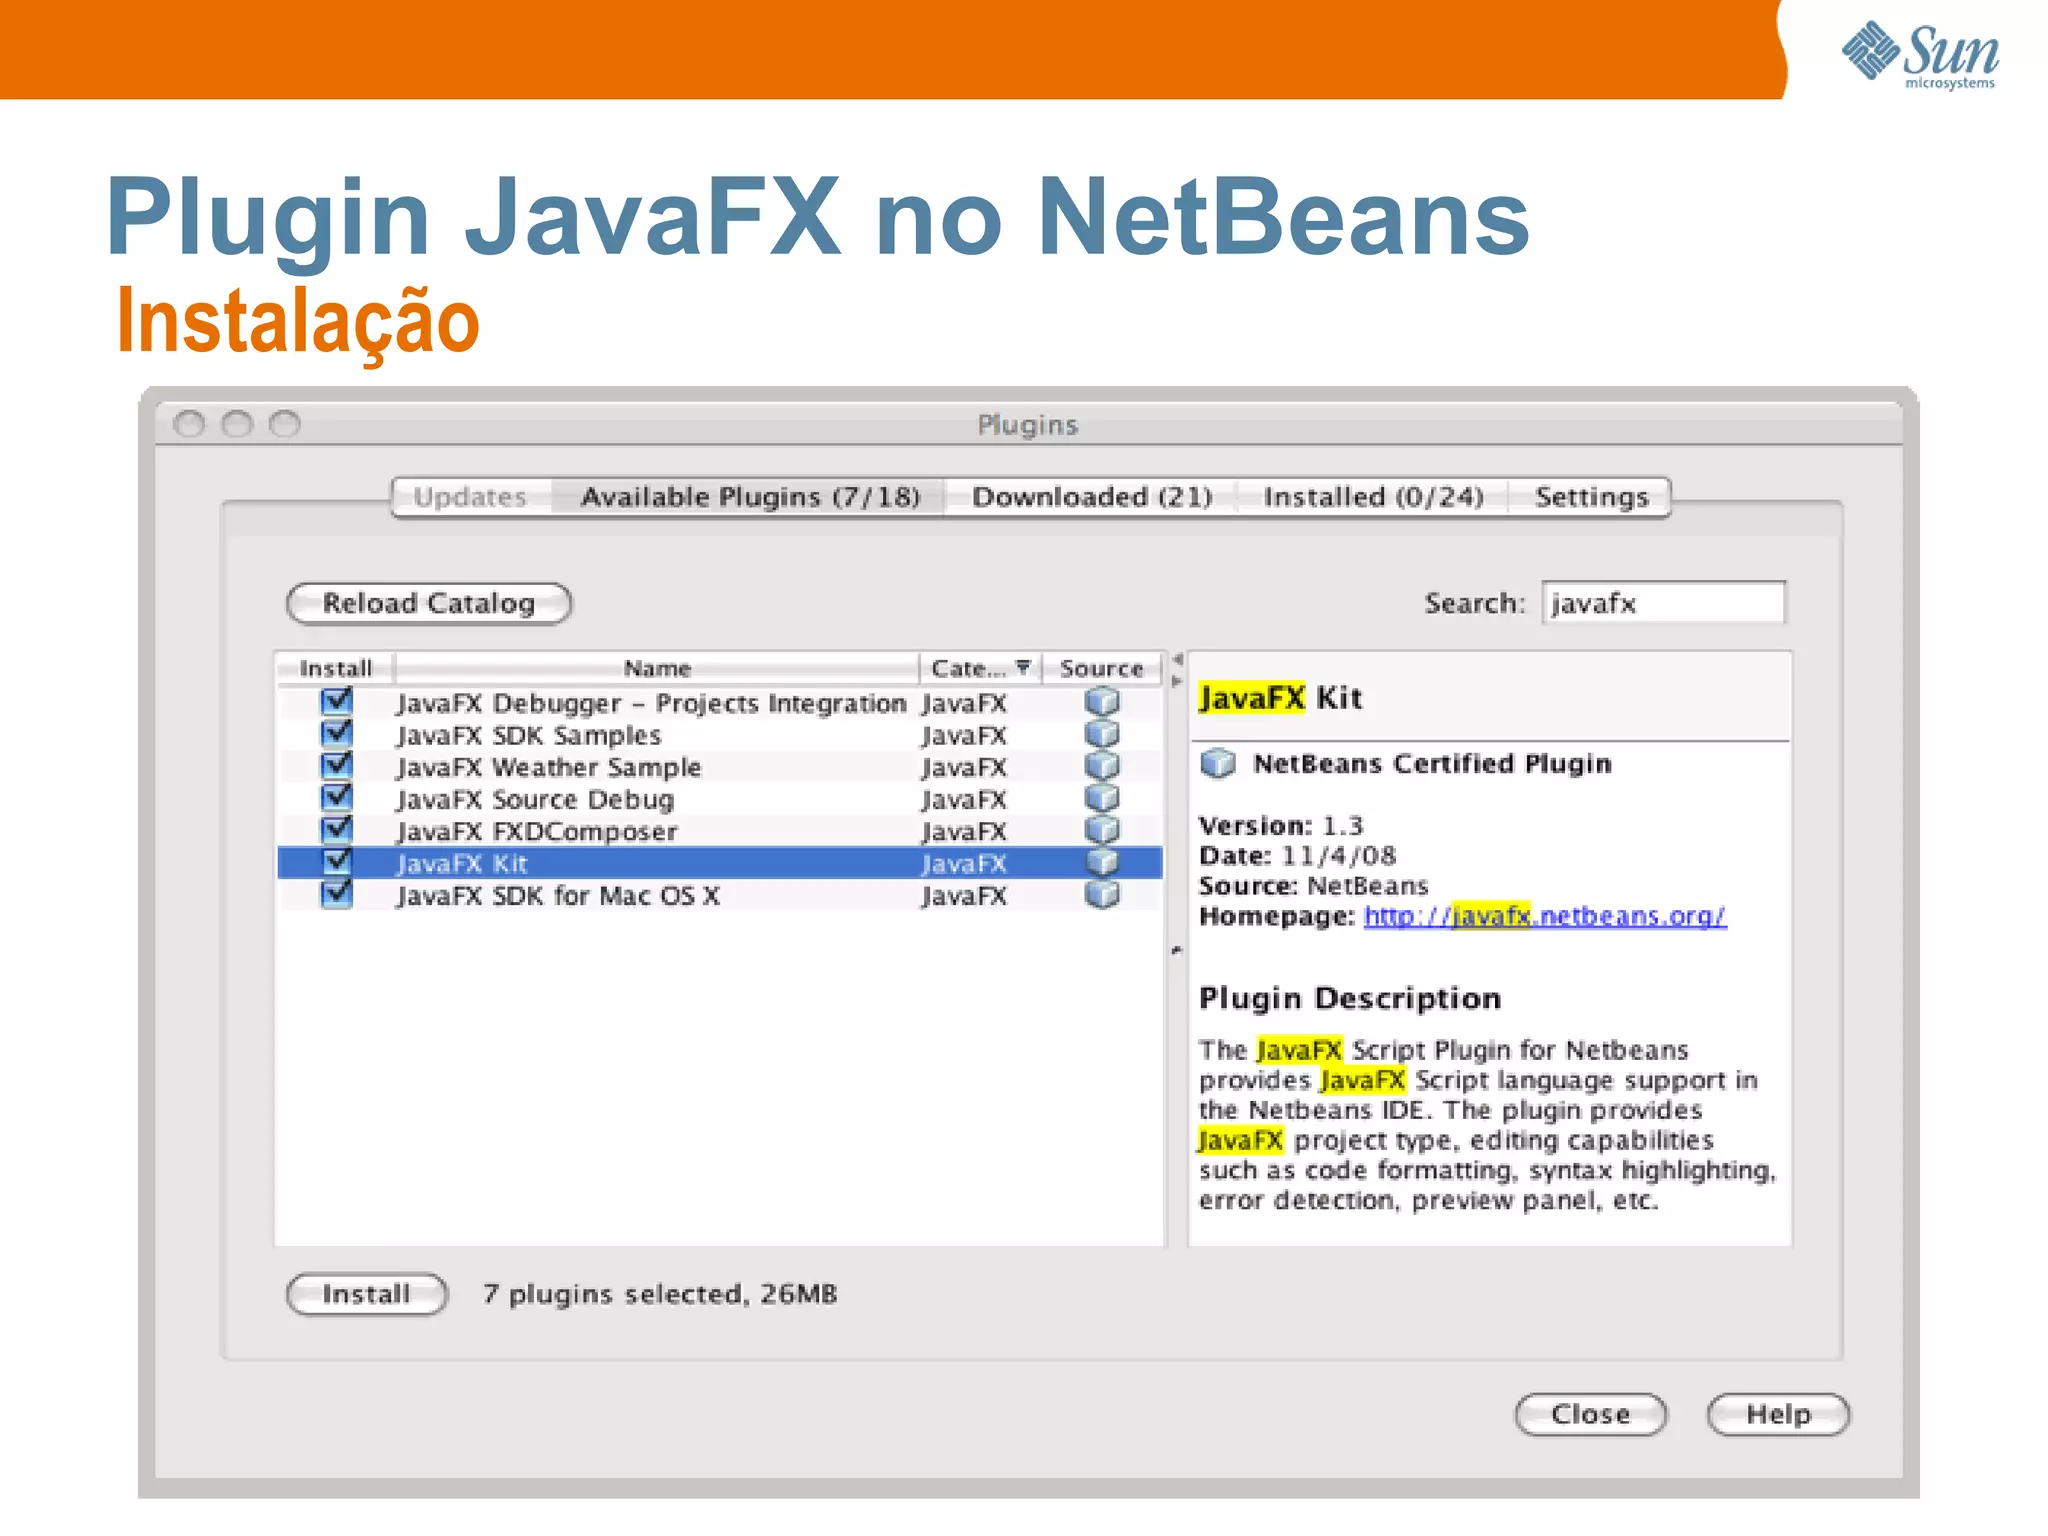
Task: Open the Installed (0/24) tab
Action: tap(1373, 497)
